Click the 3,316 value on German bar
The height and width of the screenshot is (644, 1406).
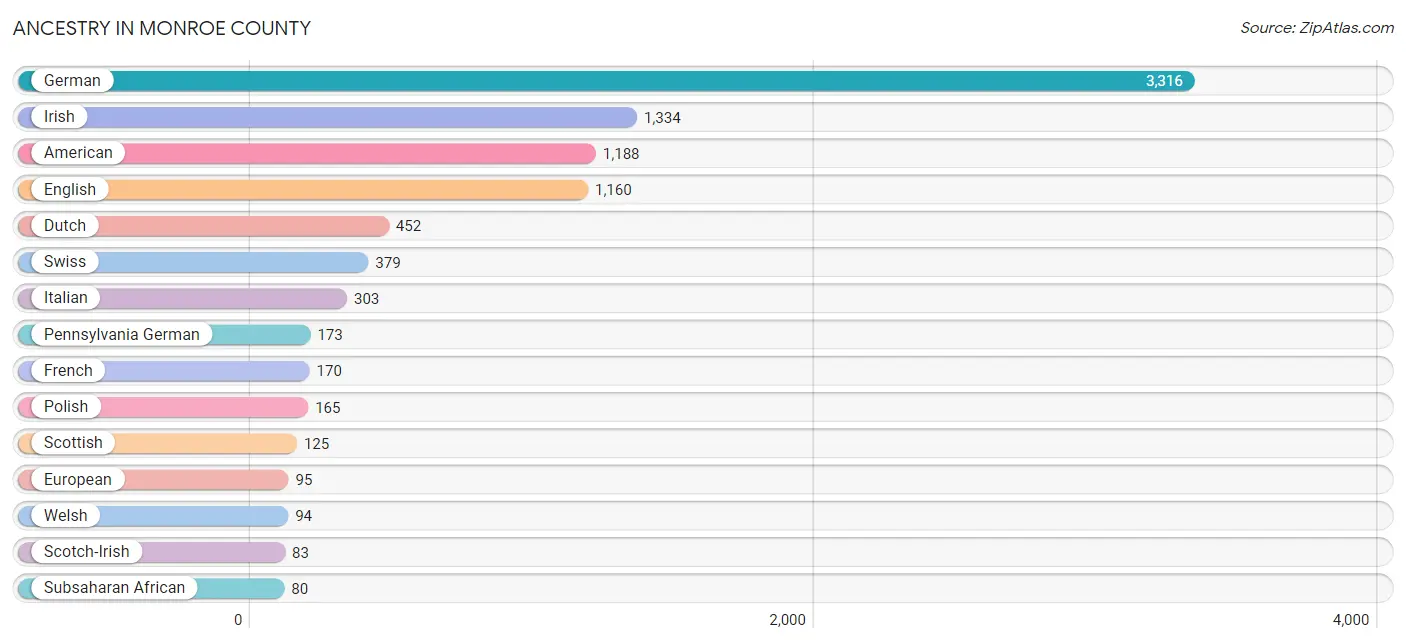pyautogui.click(x=1164, y=82)
